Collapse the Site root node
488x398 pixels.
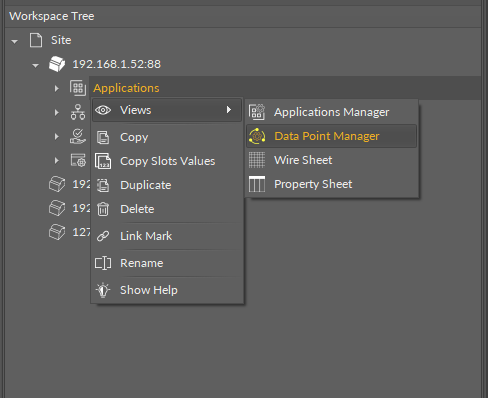[14, 41]
